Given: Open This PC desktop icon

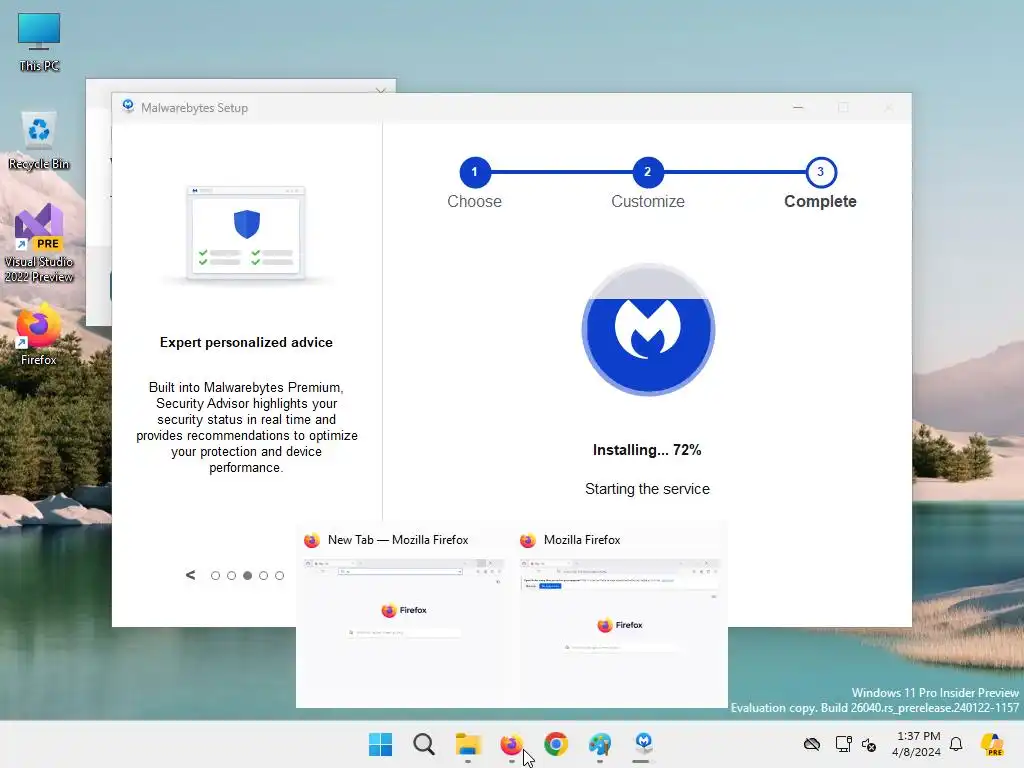Looking at the screenshot, I should click(x=39, y=41).
